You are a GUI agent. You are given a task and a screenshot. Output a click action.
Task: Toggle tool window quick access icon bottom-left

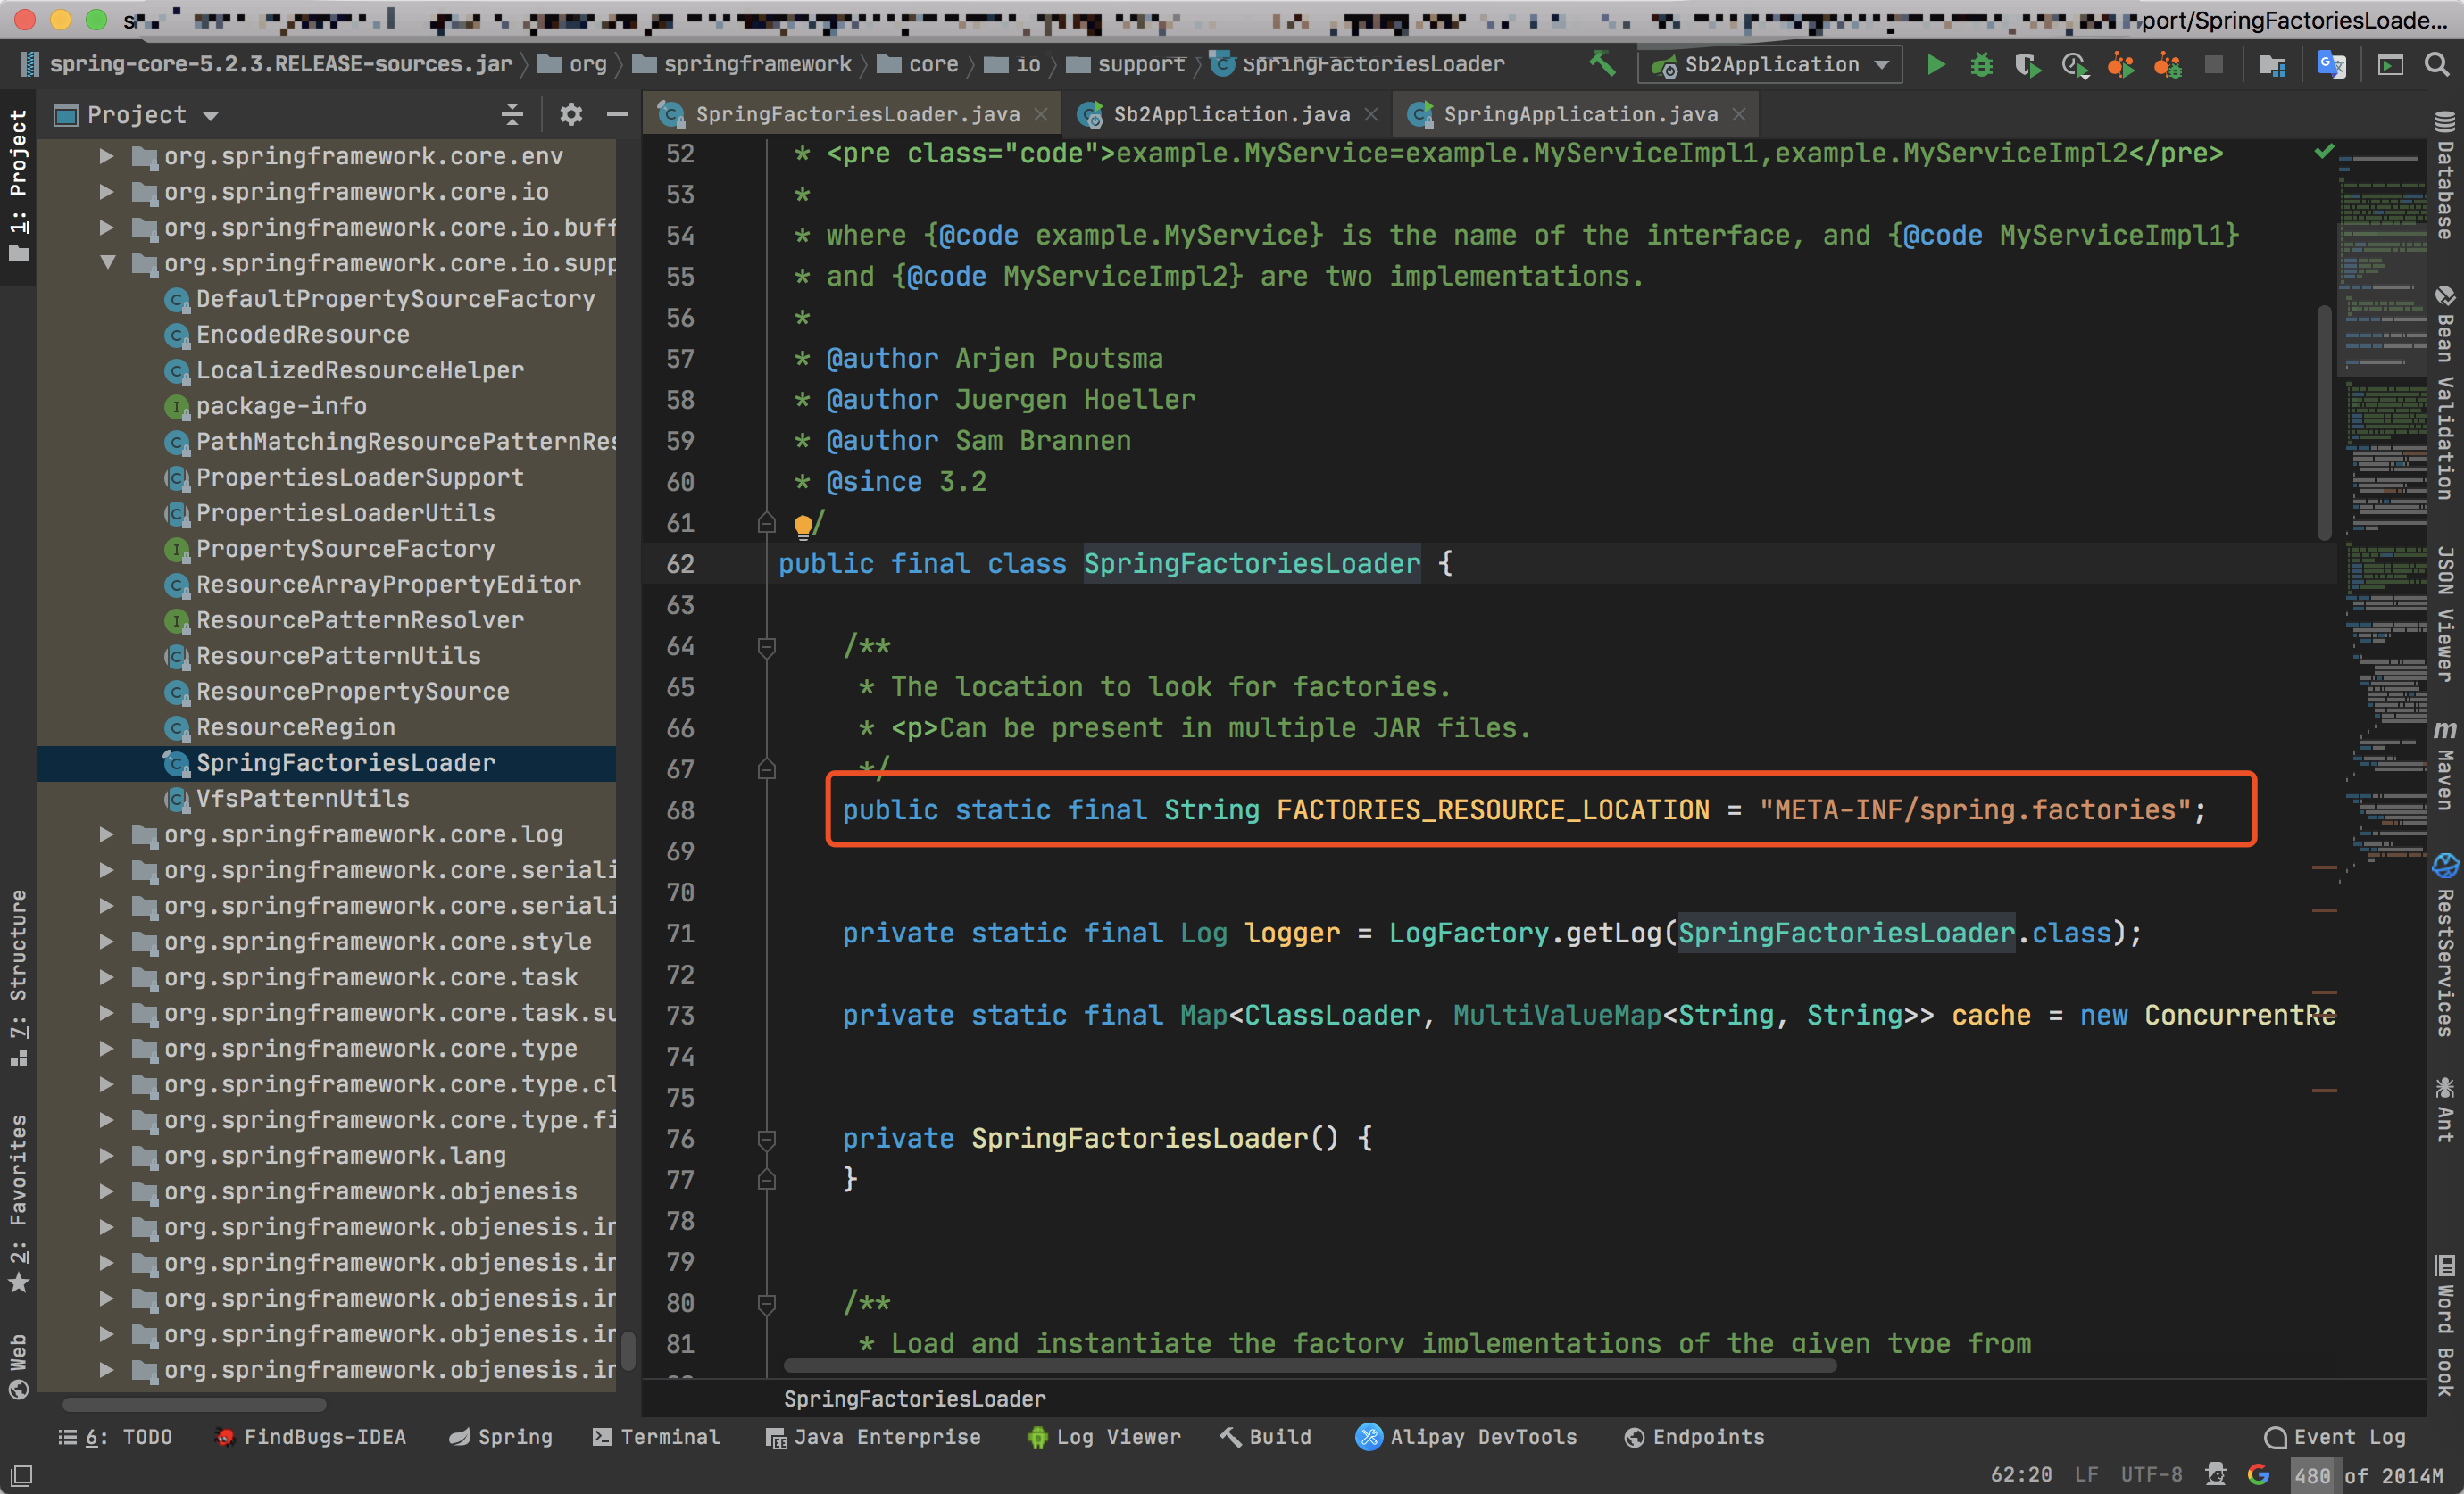click(21, 1475)
